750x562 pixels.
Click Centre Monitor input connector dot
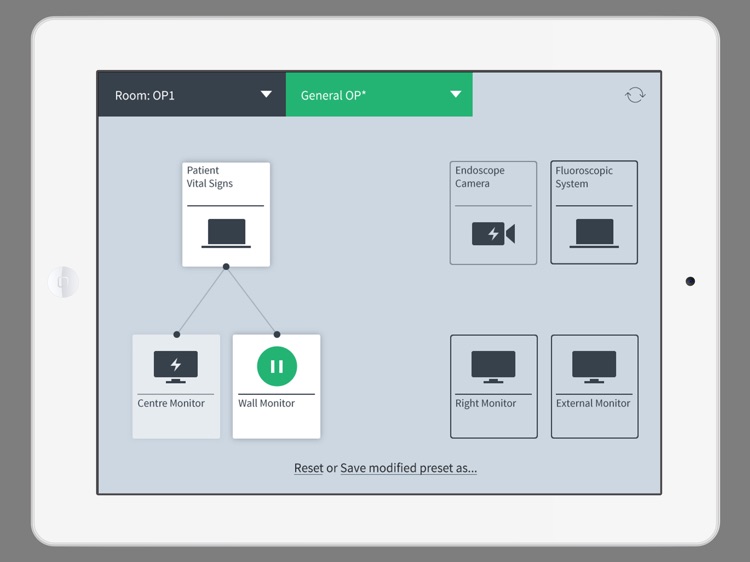tap(176, 334)
